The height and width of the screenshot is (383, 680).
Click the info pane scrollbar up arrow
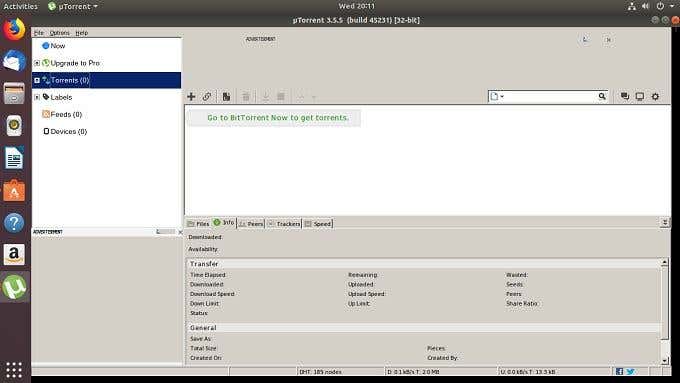point(664,262)
